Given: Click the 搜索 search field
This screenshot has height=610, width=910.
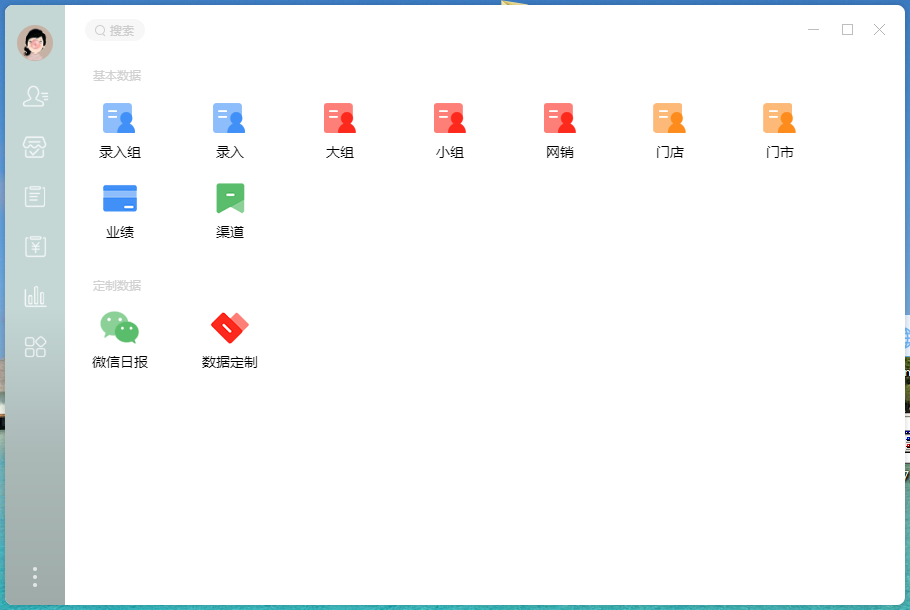Looking at the screenshot, I should (x=115, y=30).
